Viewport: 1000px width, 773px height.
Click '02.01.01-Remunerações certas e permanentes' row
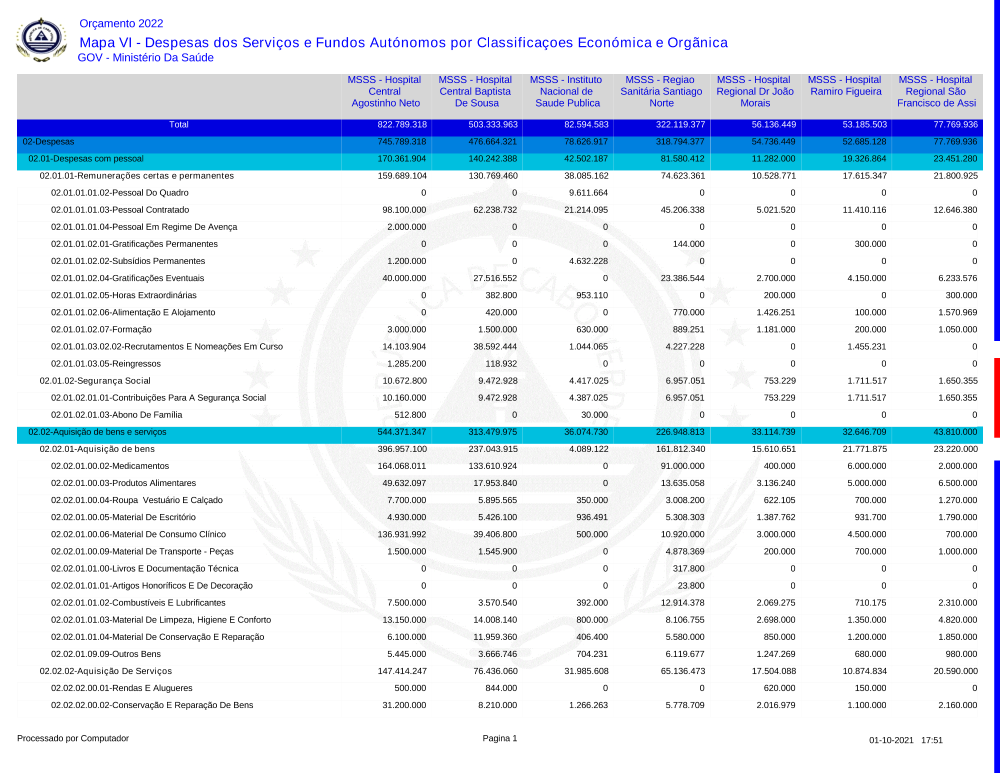point(136,176)
